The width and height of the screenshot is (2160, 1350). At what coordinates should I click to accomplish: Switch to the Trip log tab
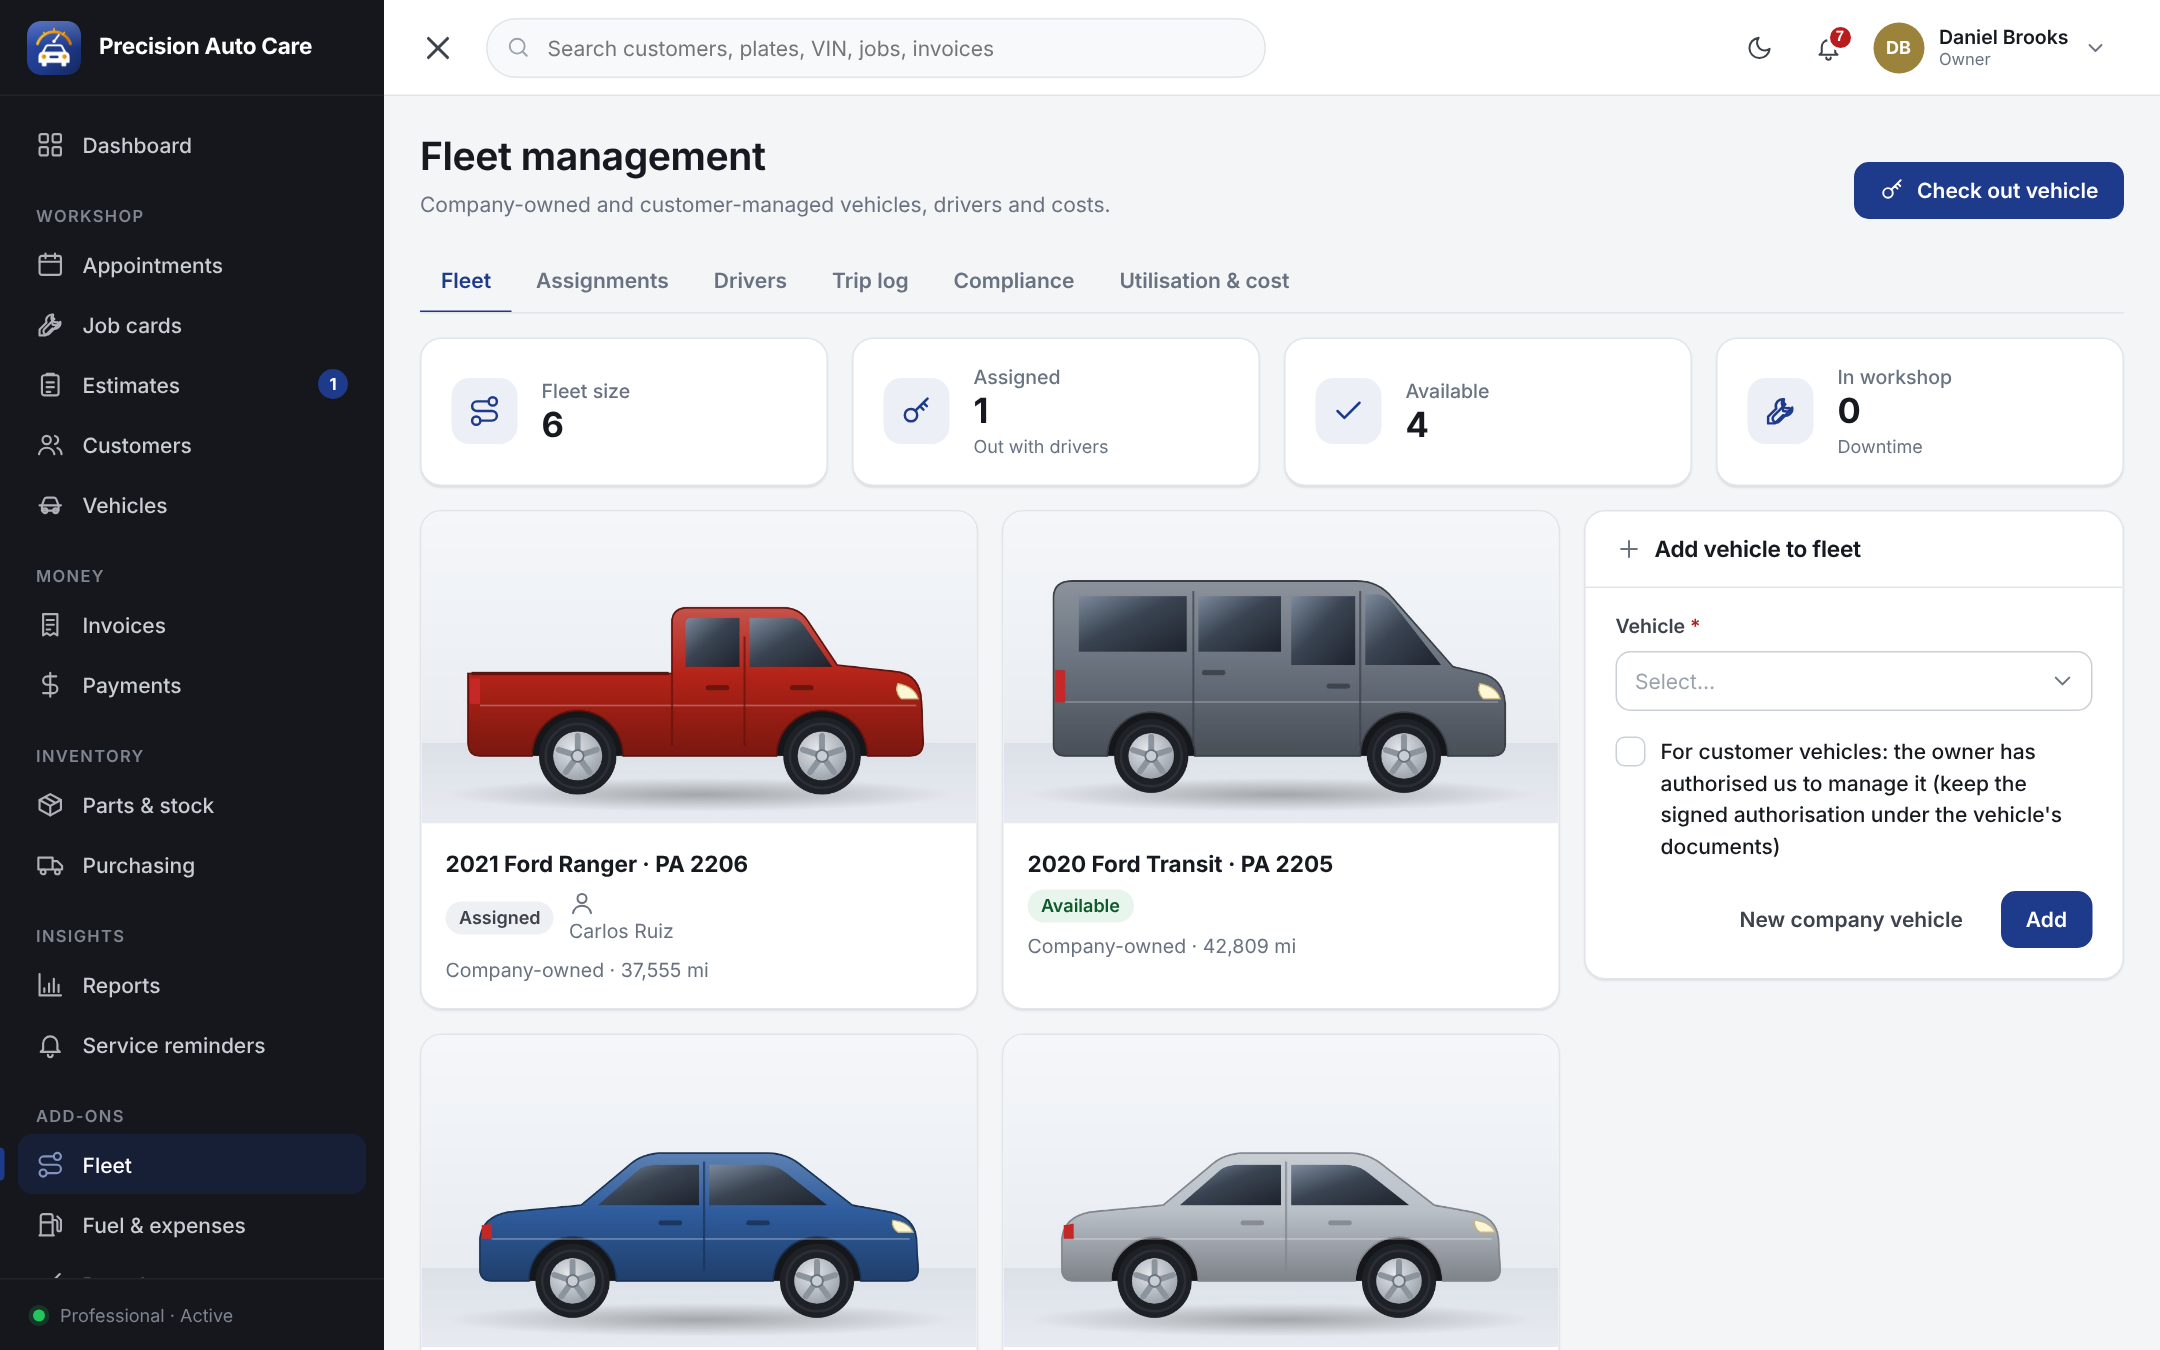(870, 281)
